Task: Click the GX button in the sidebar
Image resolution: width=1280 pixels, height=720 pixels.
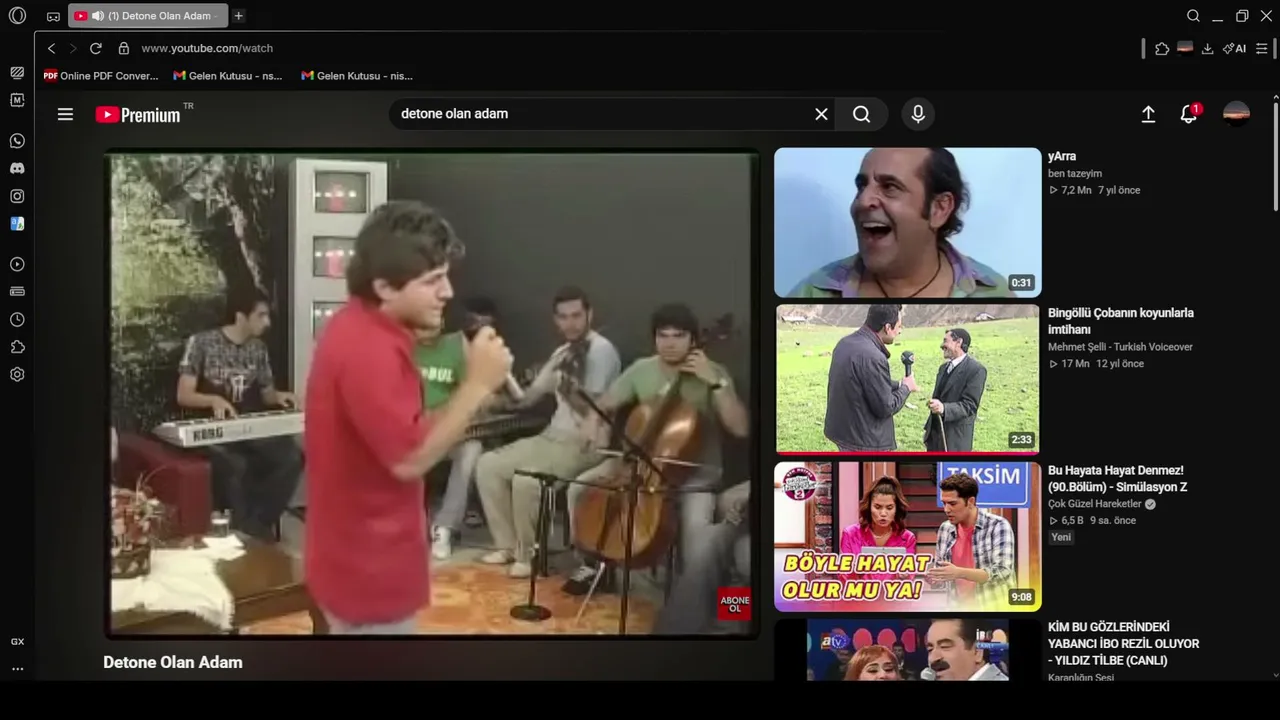Action: pos(17,642)
